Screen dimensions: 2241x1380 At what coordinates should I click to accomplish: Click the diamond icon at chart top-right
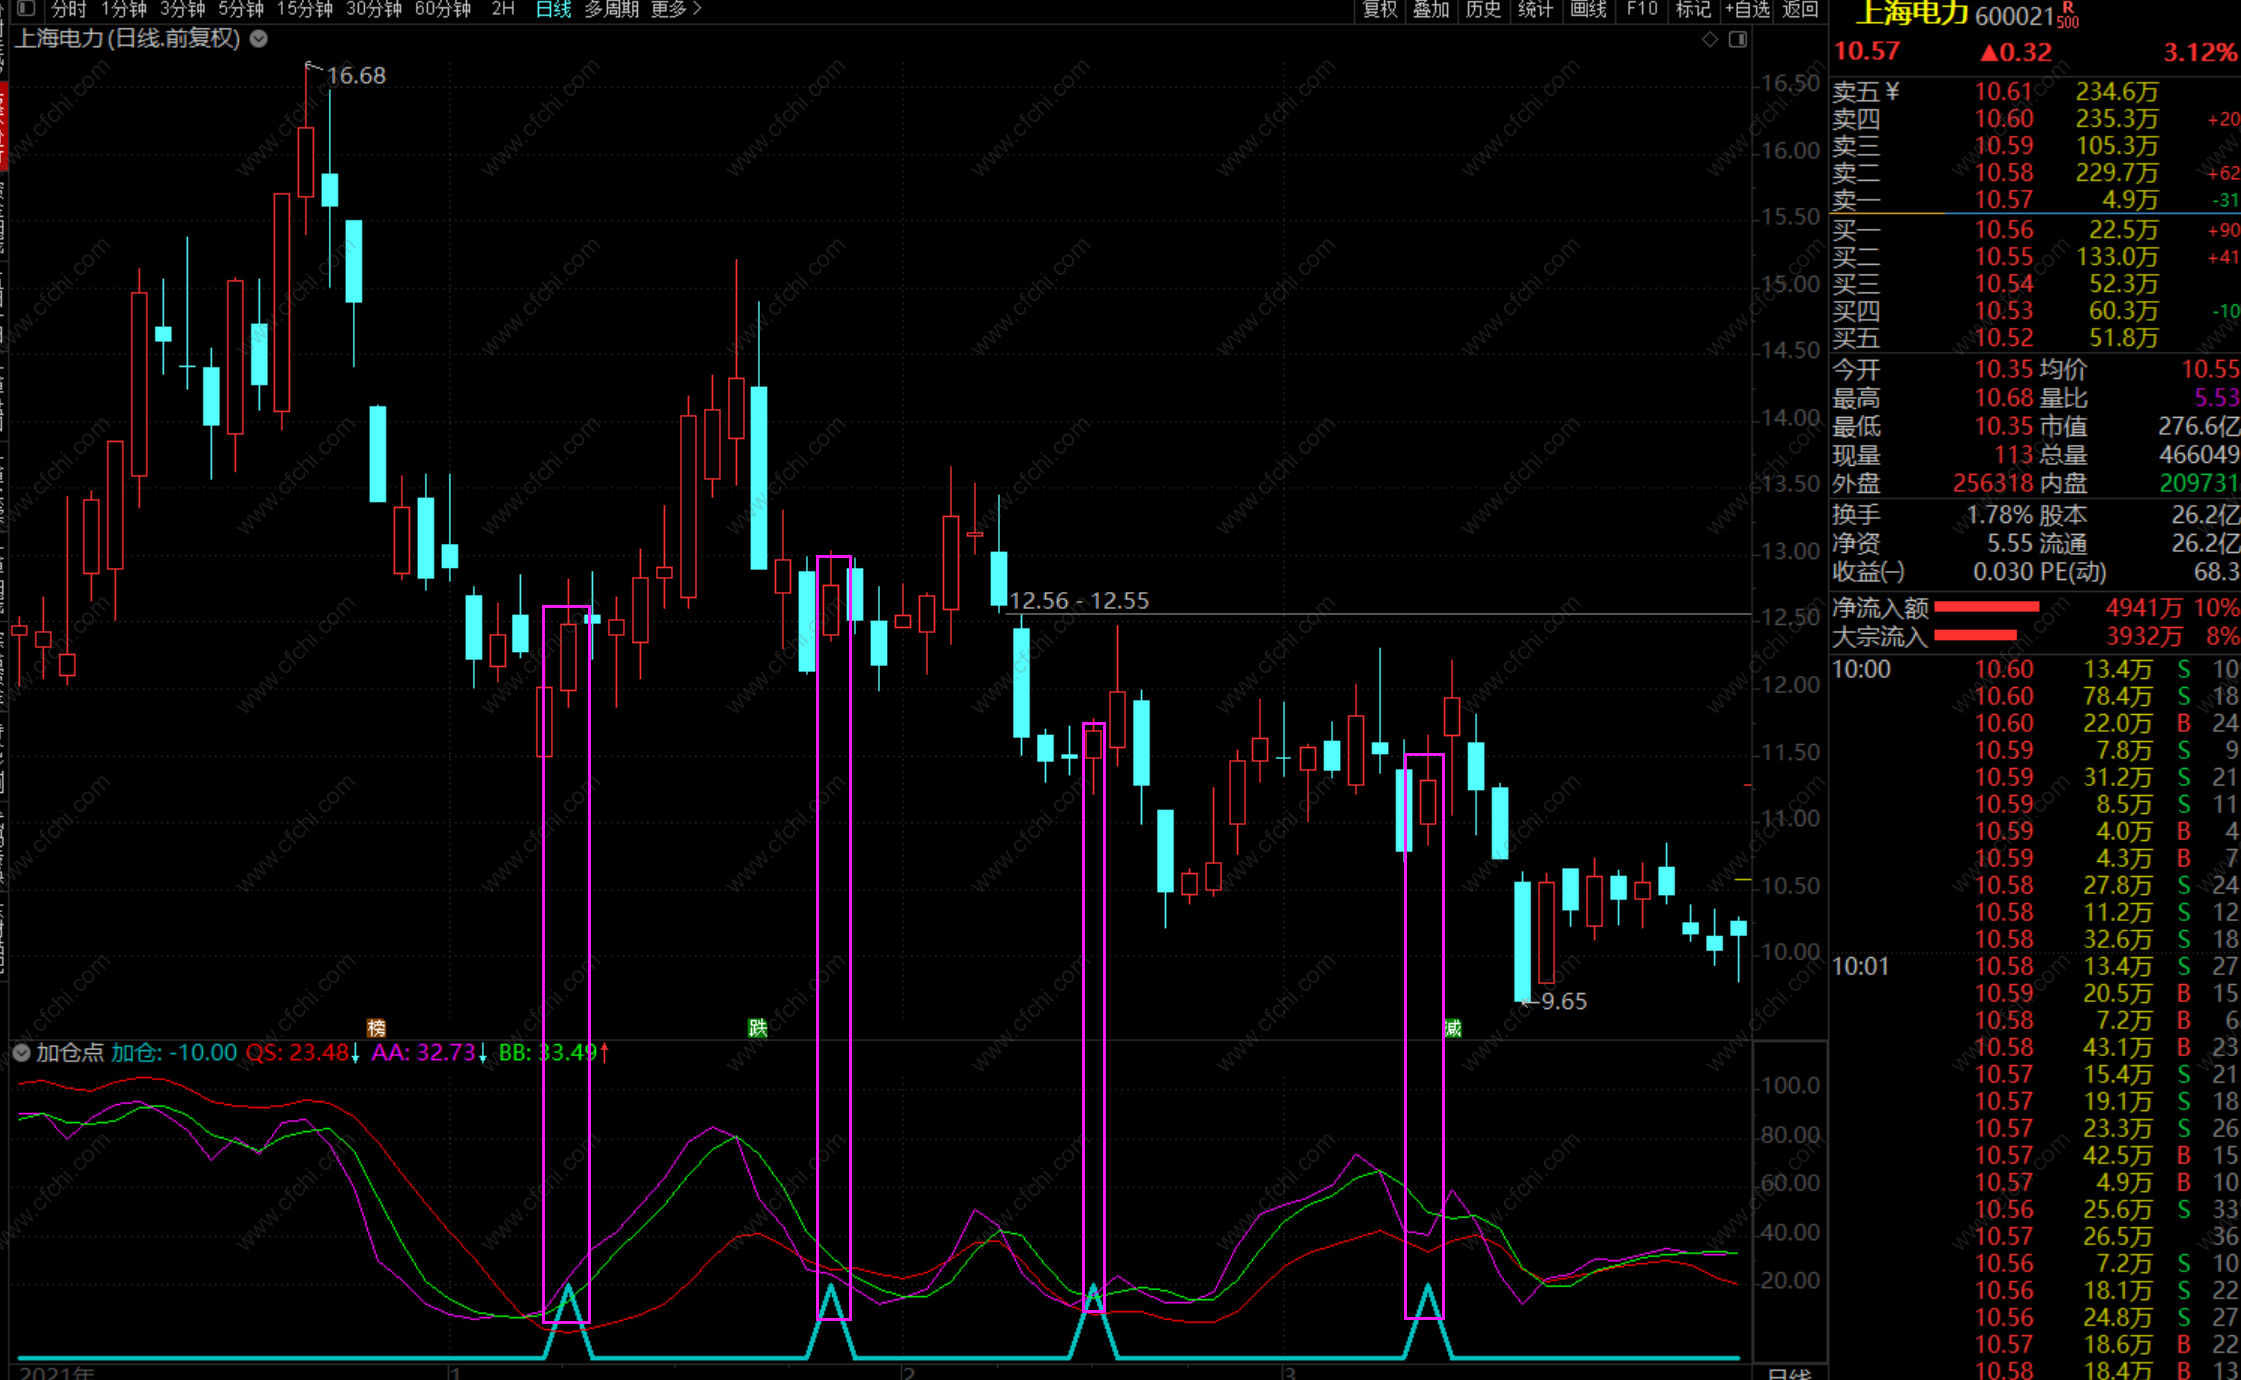click(1710, 39)
